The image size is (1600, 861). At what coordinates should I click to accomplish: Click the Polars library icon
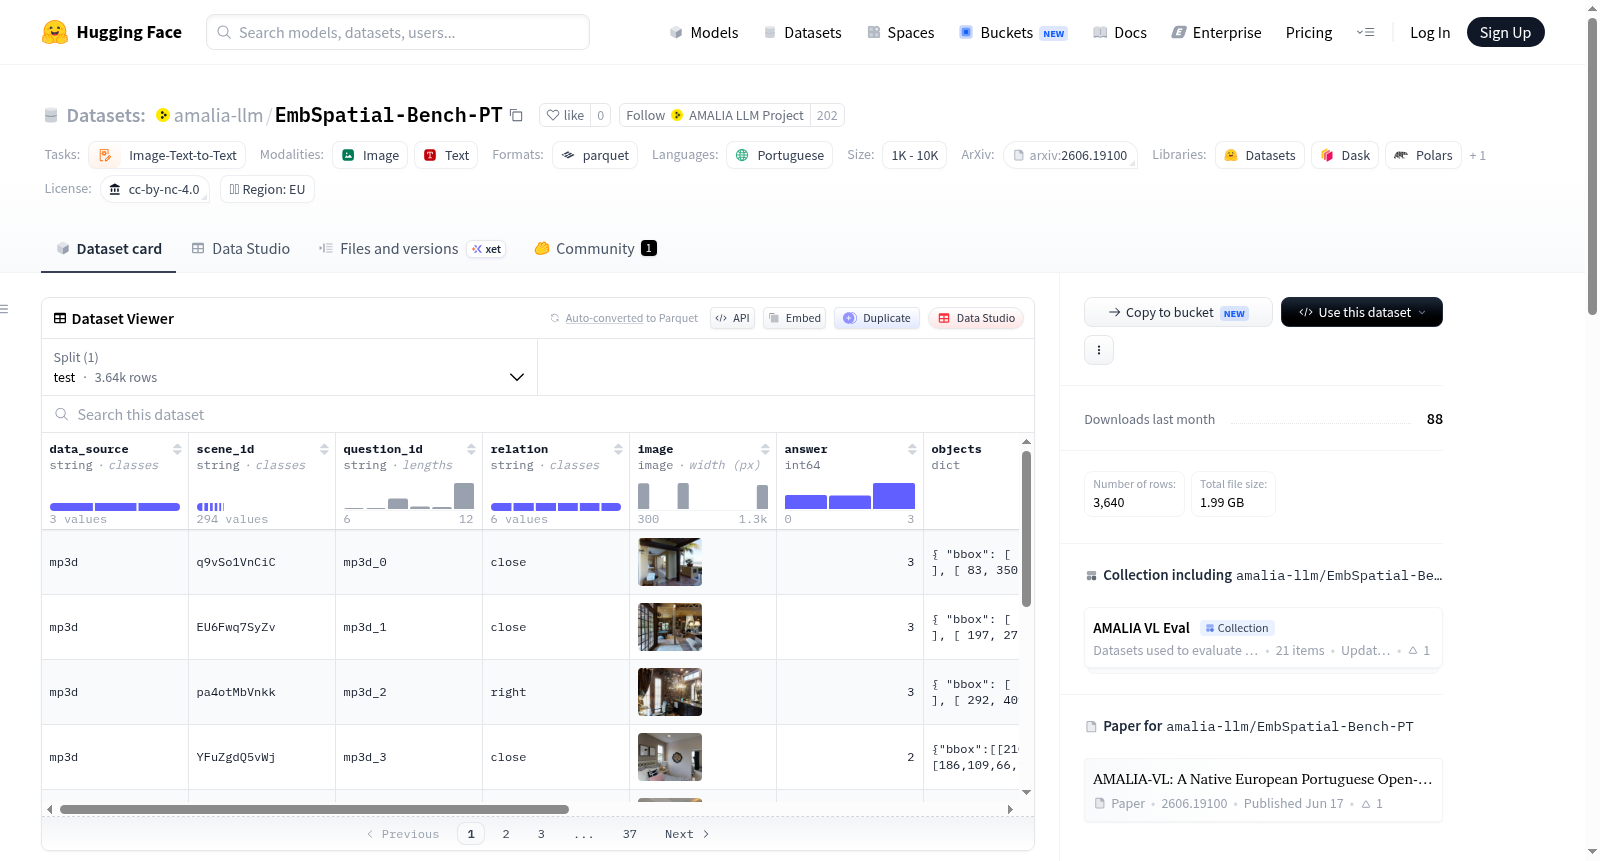click(x=1401, y=155)
